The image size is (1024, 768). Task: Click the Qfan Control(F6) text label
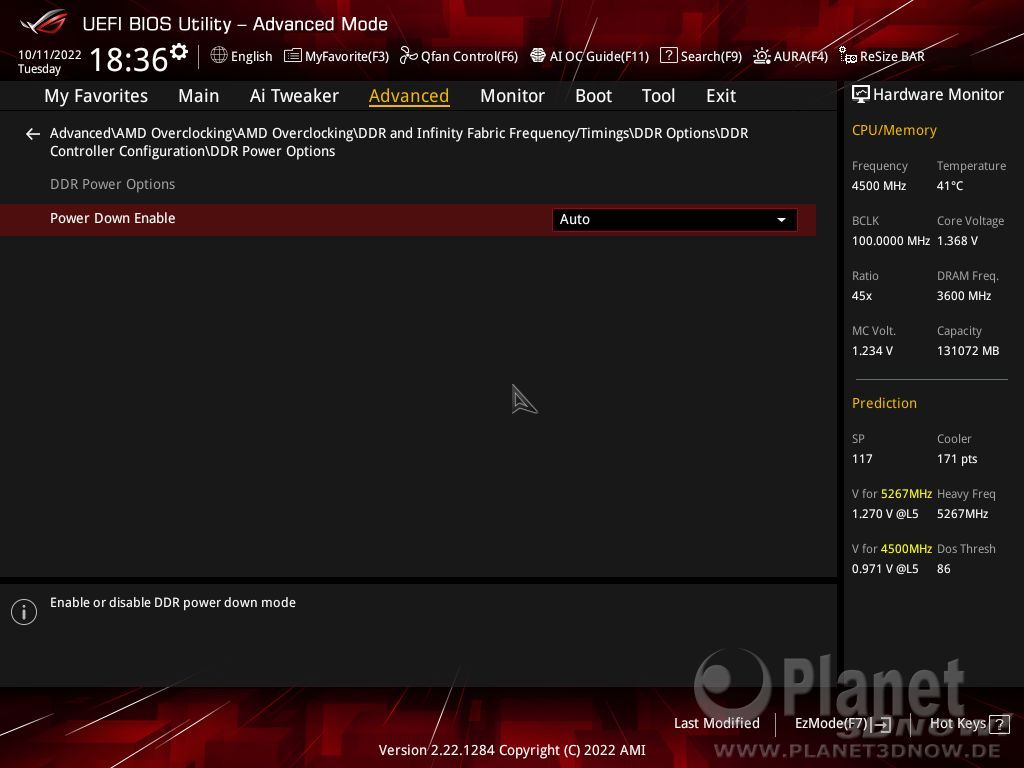tap(470, 57)
